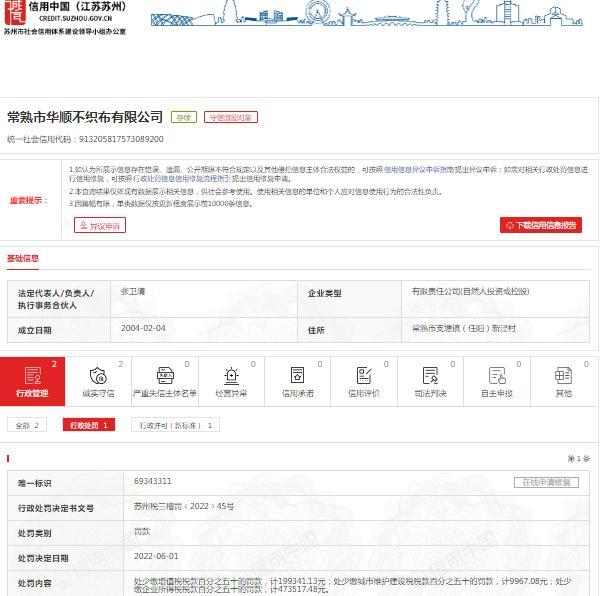The height and width of the screenshot is (596, 606).
Task: Click the 重要提示 label
Action: coord(29,200)
